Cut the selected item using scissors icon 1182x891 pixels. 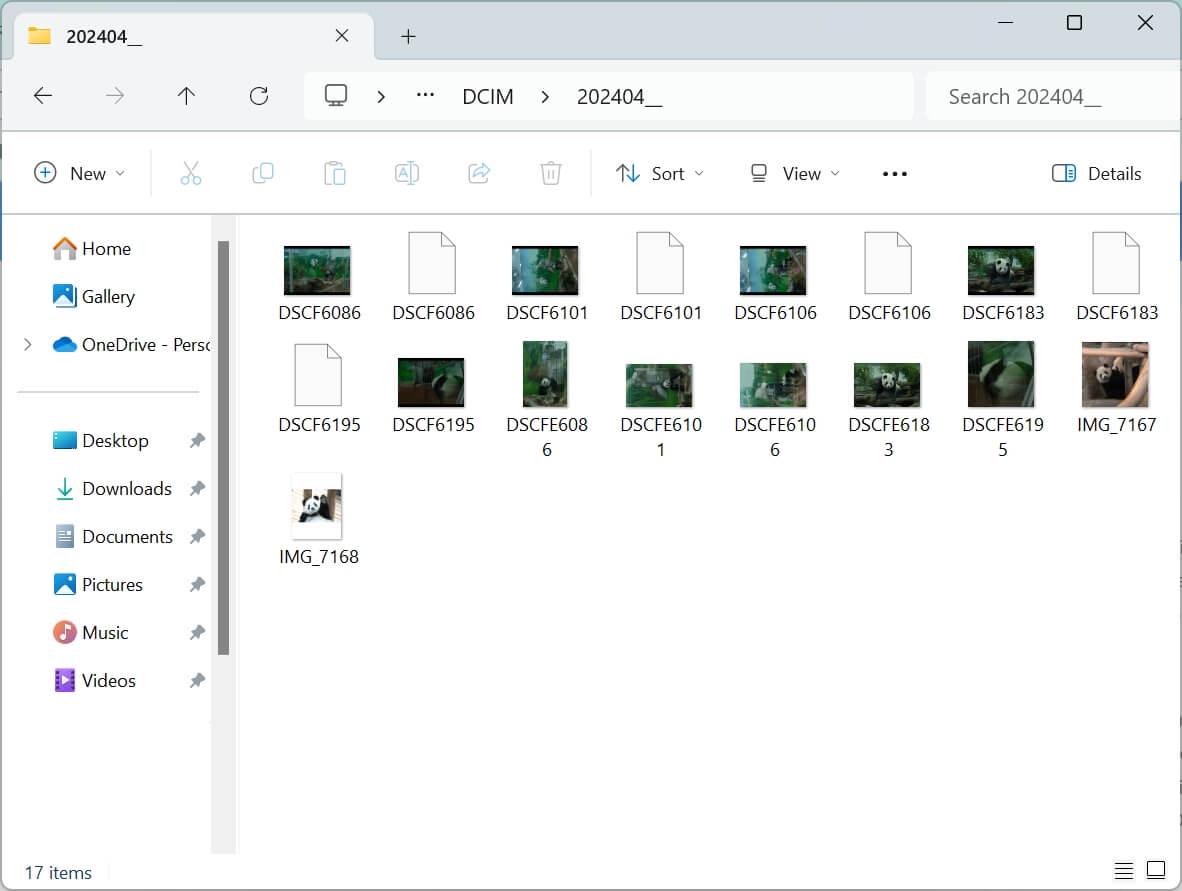[x=191, y=173]
